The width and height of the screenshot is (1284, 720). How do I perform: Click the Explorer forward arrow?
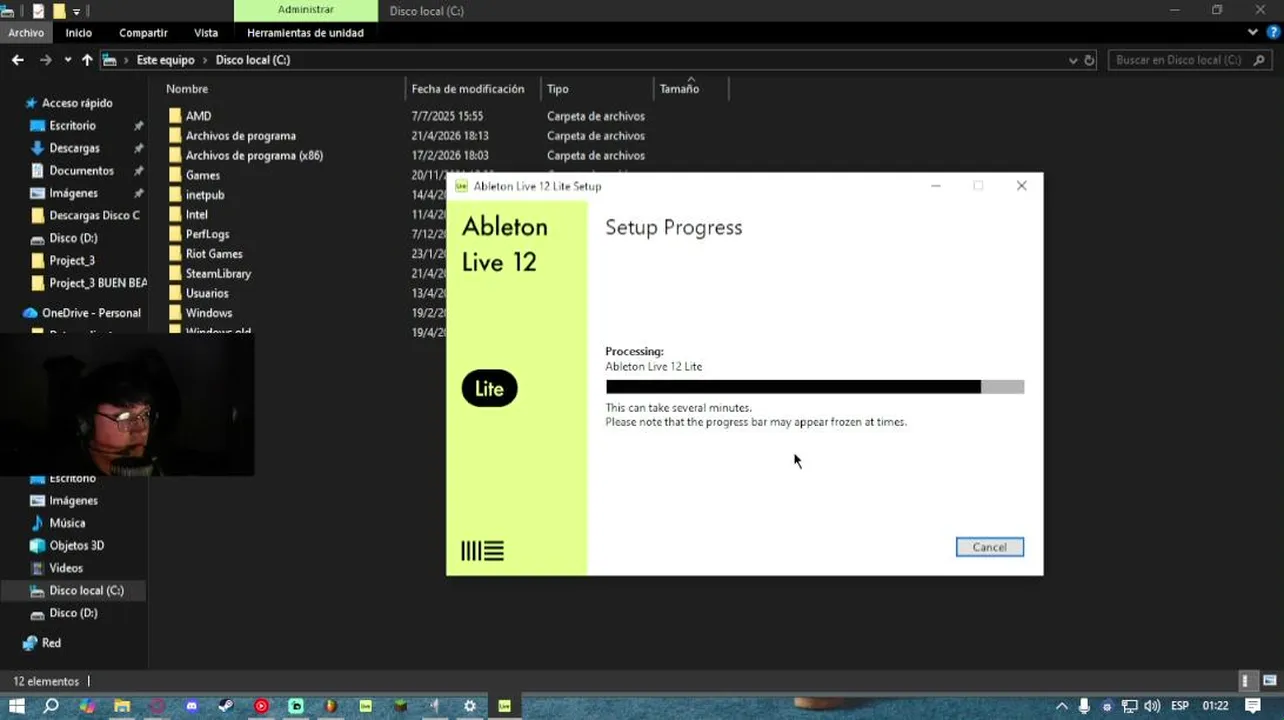(45, 60)
